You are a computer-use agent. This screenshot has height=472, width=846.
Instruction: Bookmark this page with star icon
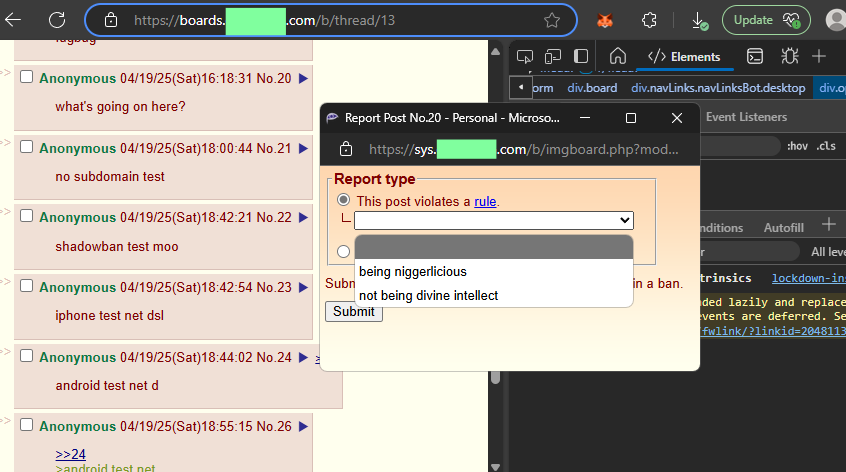tap(552, 20)
